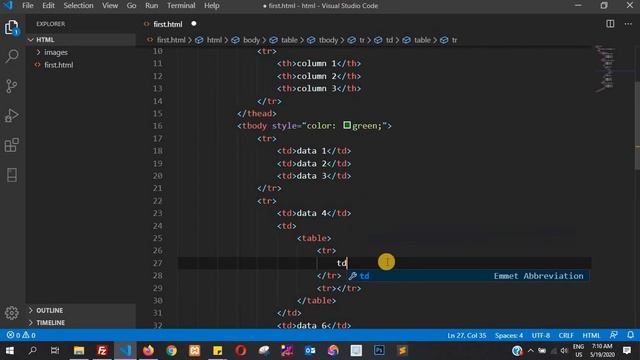Open Sticky Notes from the taskbar
Image resolution: width=640 pixels, height=360 pixels.
click(218, 351)
